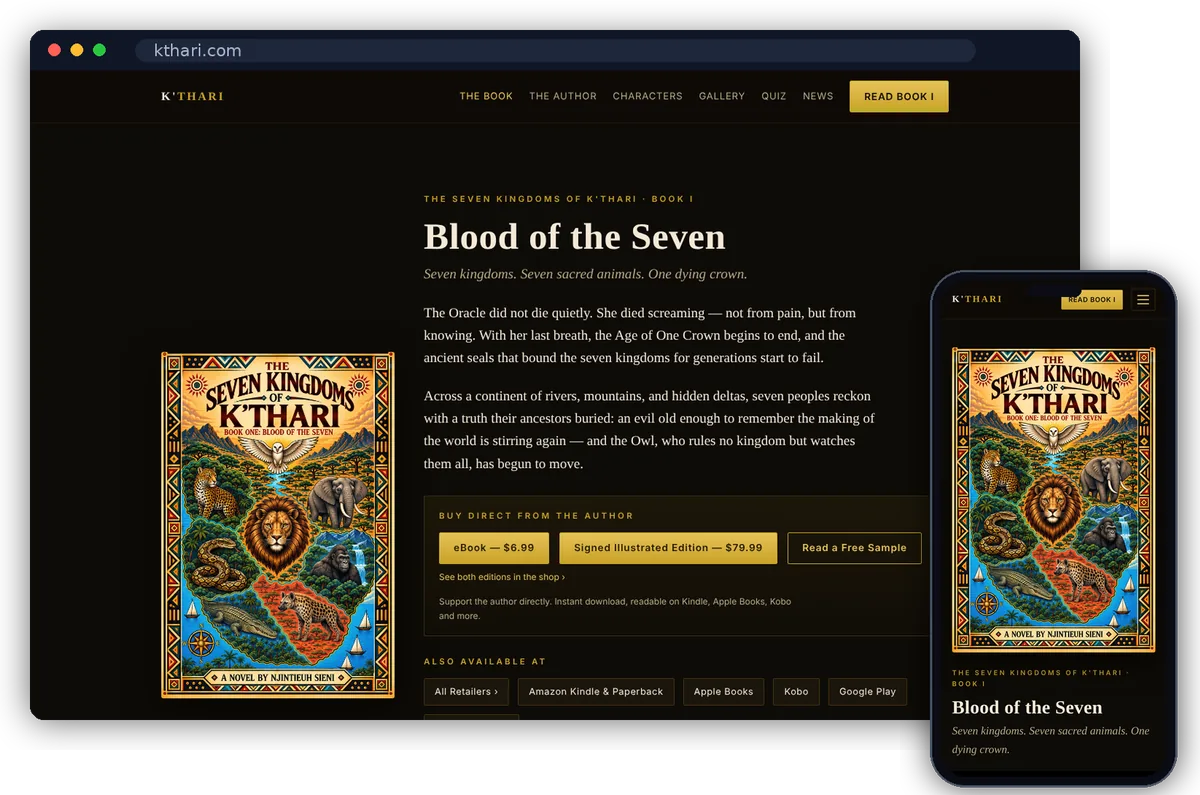The image size is (1200, 795).
Task: Open the News nav link
Action: click(x=818, y=96)
